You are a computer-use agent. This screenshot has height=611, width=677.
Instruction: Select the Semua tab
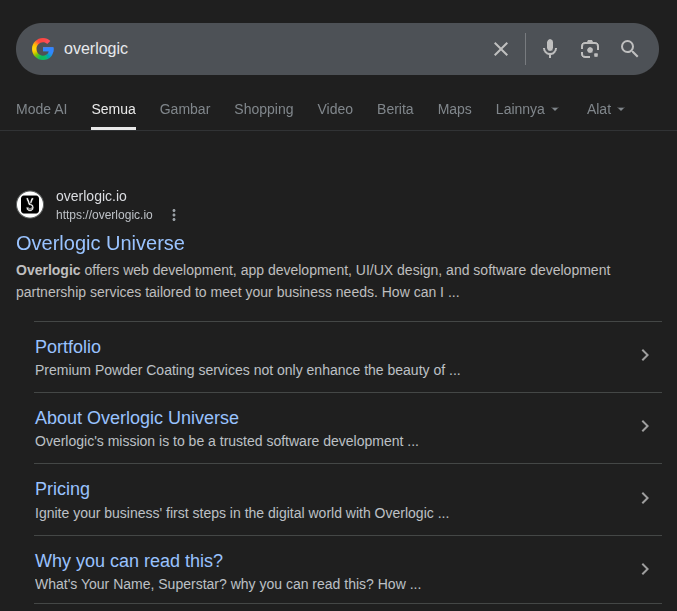(114, 109)
